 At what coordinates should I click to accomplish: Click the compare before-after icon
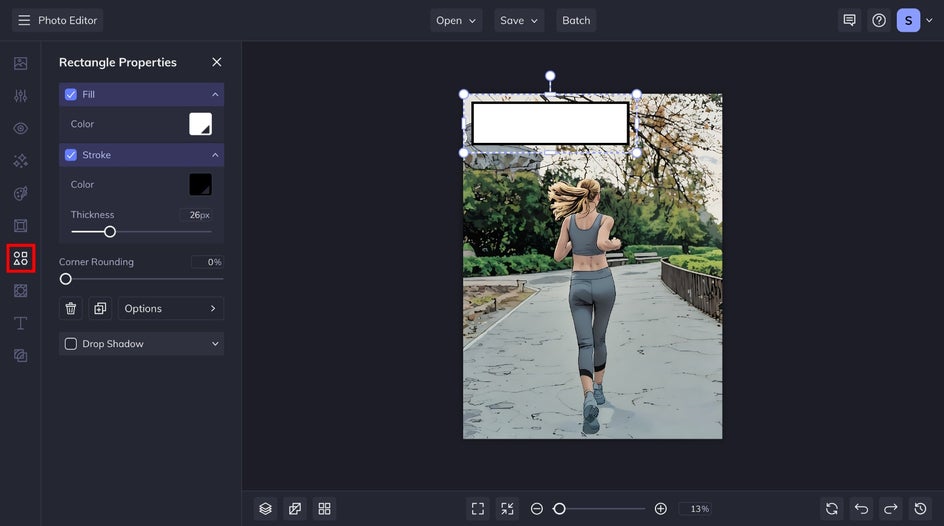(295, 509)
